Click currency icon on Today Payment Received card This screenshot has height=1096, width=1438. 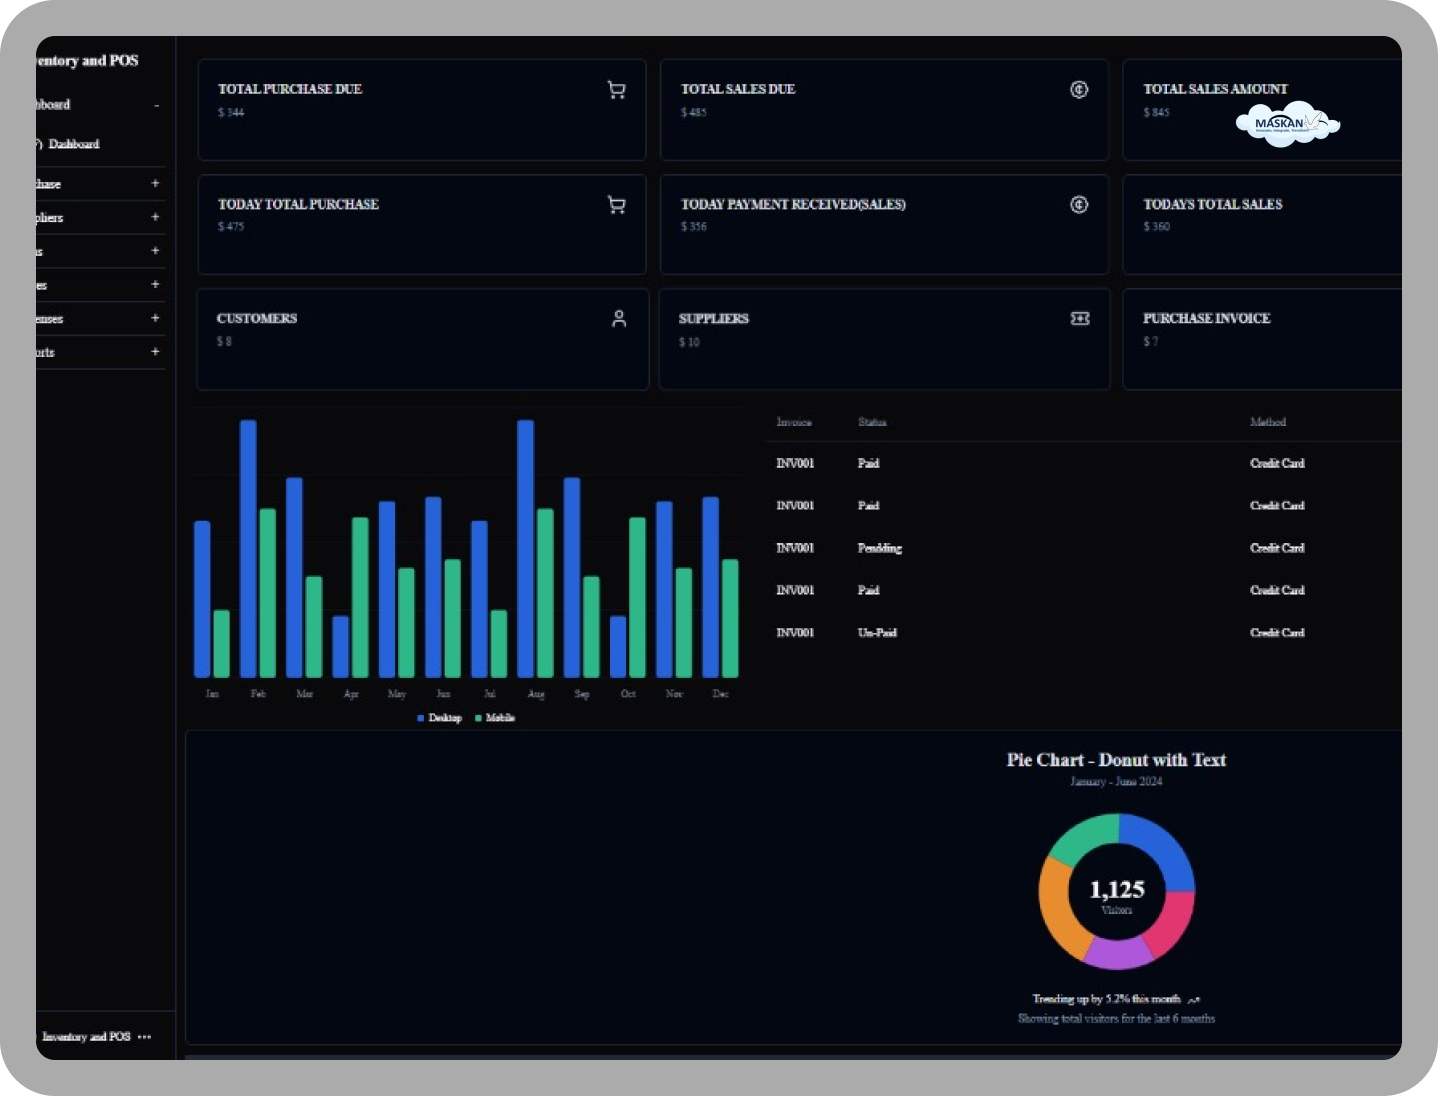pos(1079,205)
